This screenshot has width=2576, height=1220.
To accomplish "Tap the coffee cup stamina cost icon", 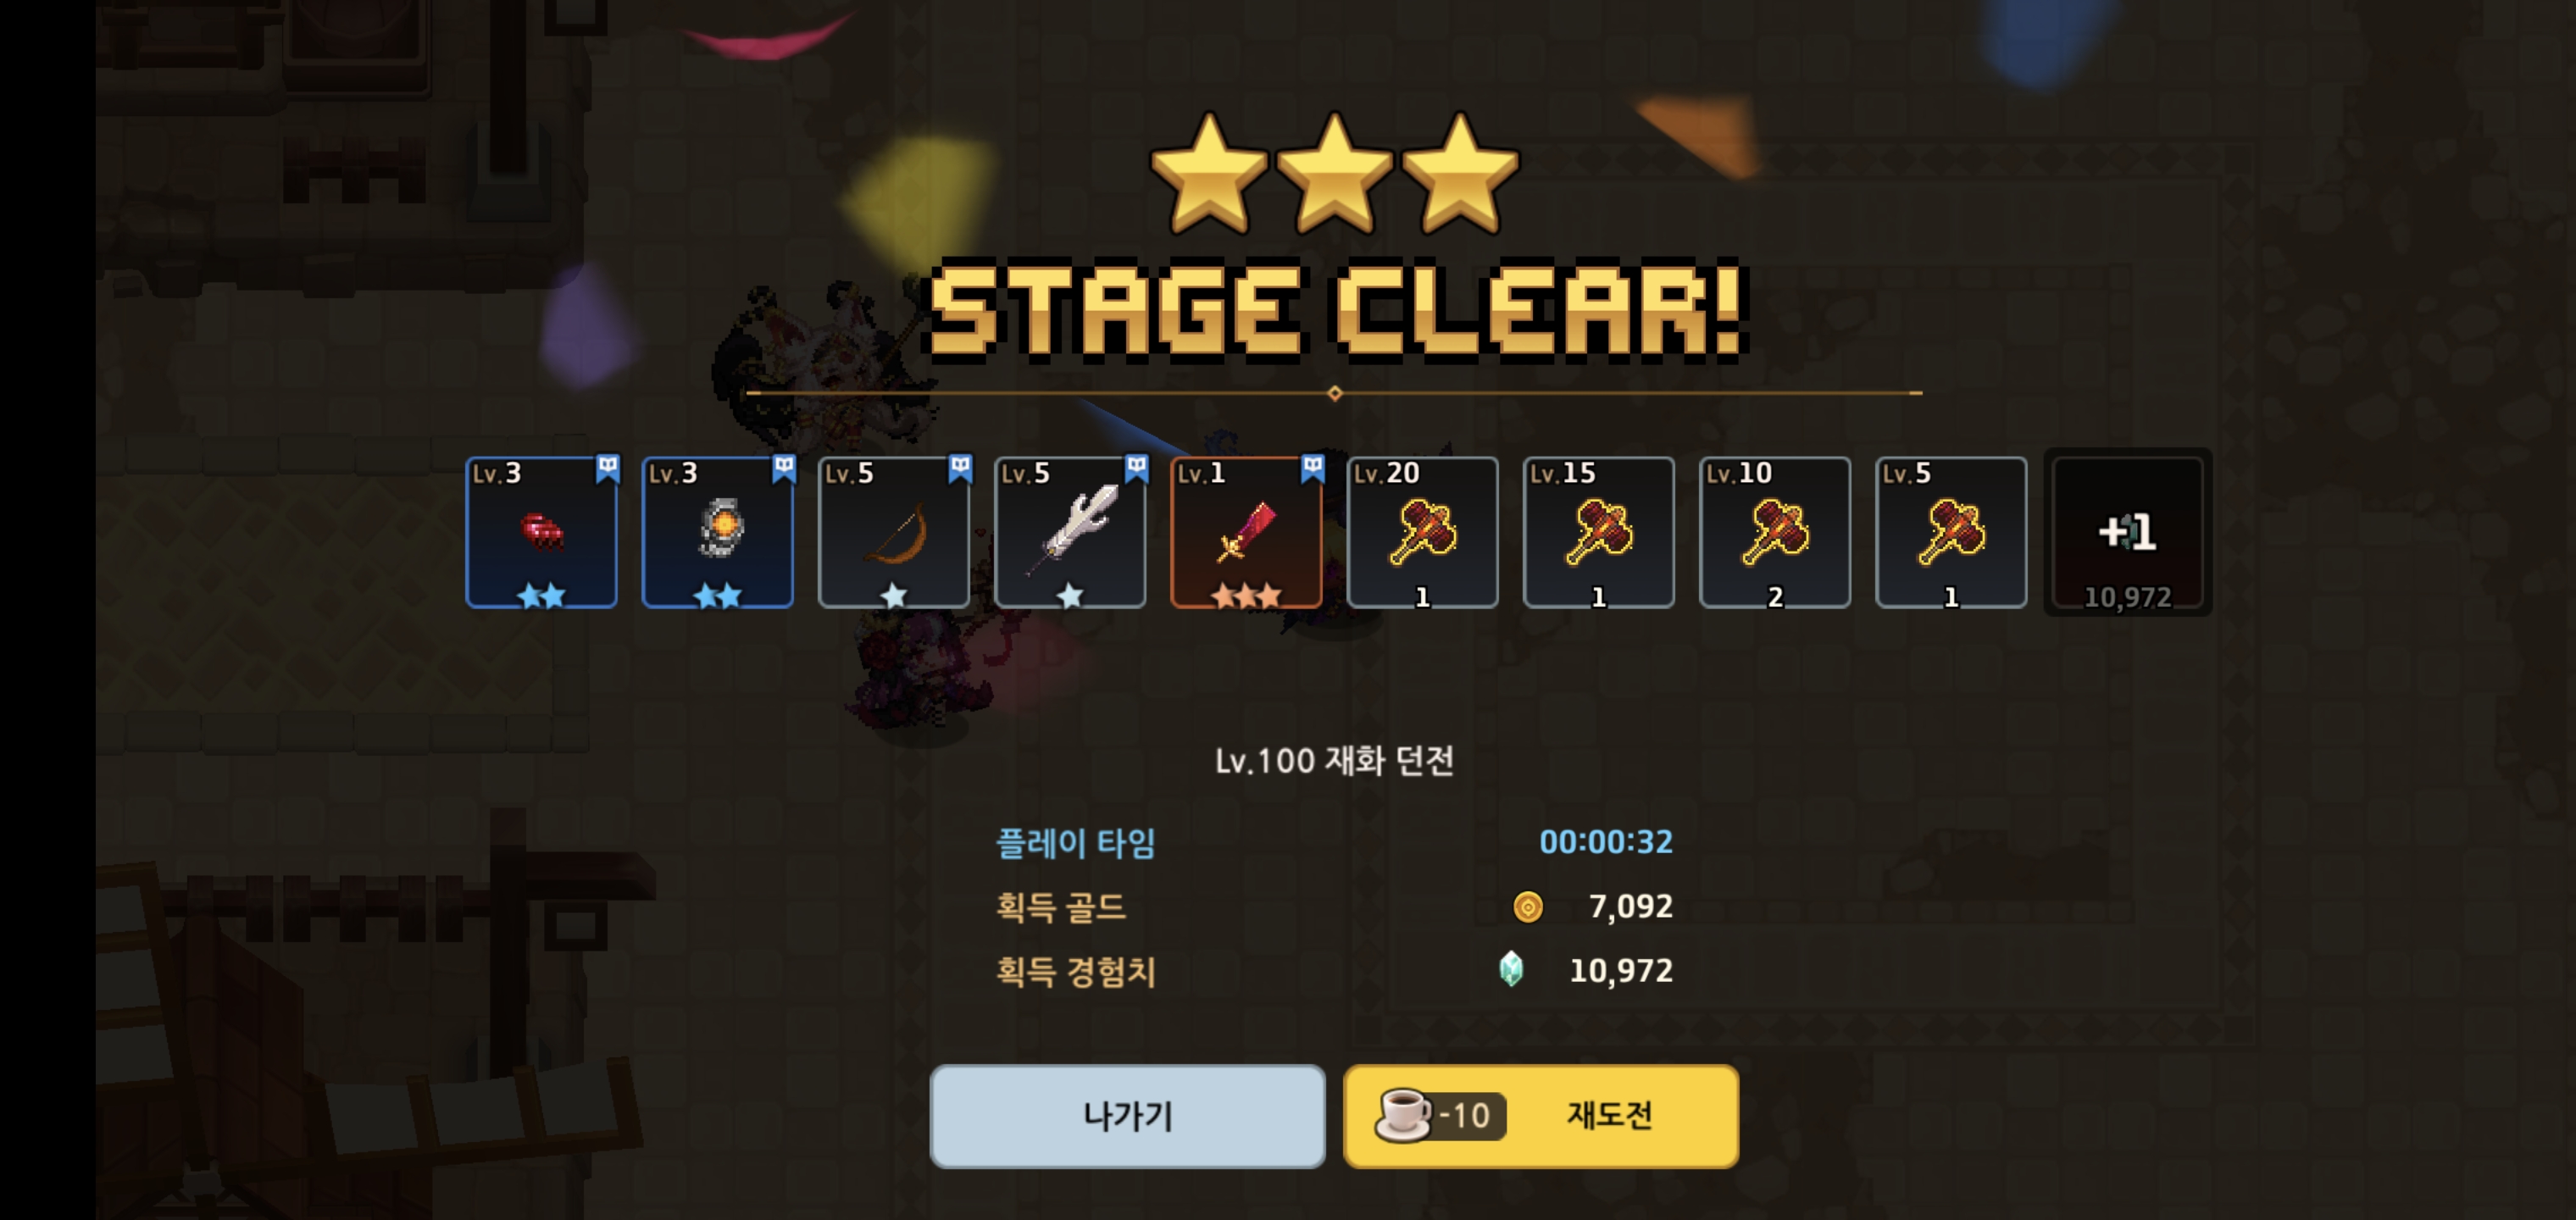I will [1403, 1114].
